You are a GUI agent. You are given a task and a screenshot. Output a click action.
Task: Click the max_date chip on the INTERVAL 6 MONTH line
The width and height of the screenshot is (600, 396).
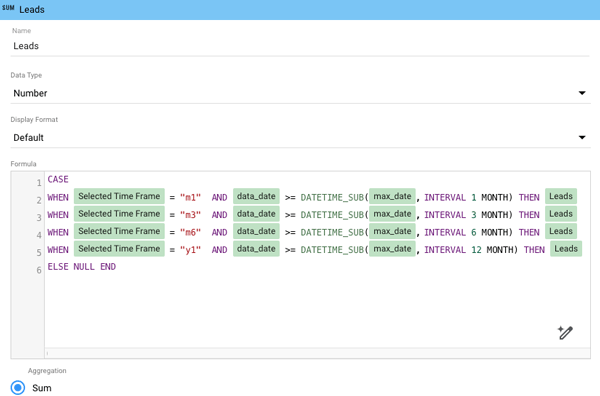[392, 231]
